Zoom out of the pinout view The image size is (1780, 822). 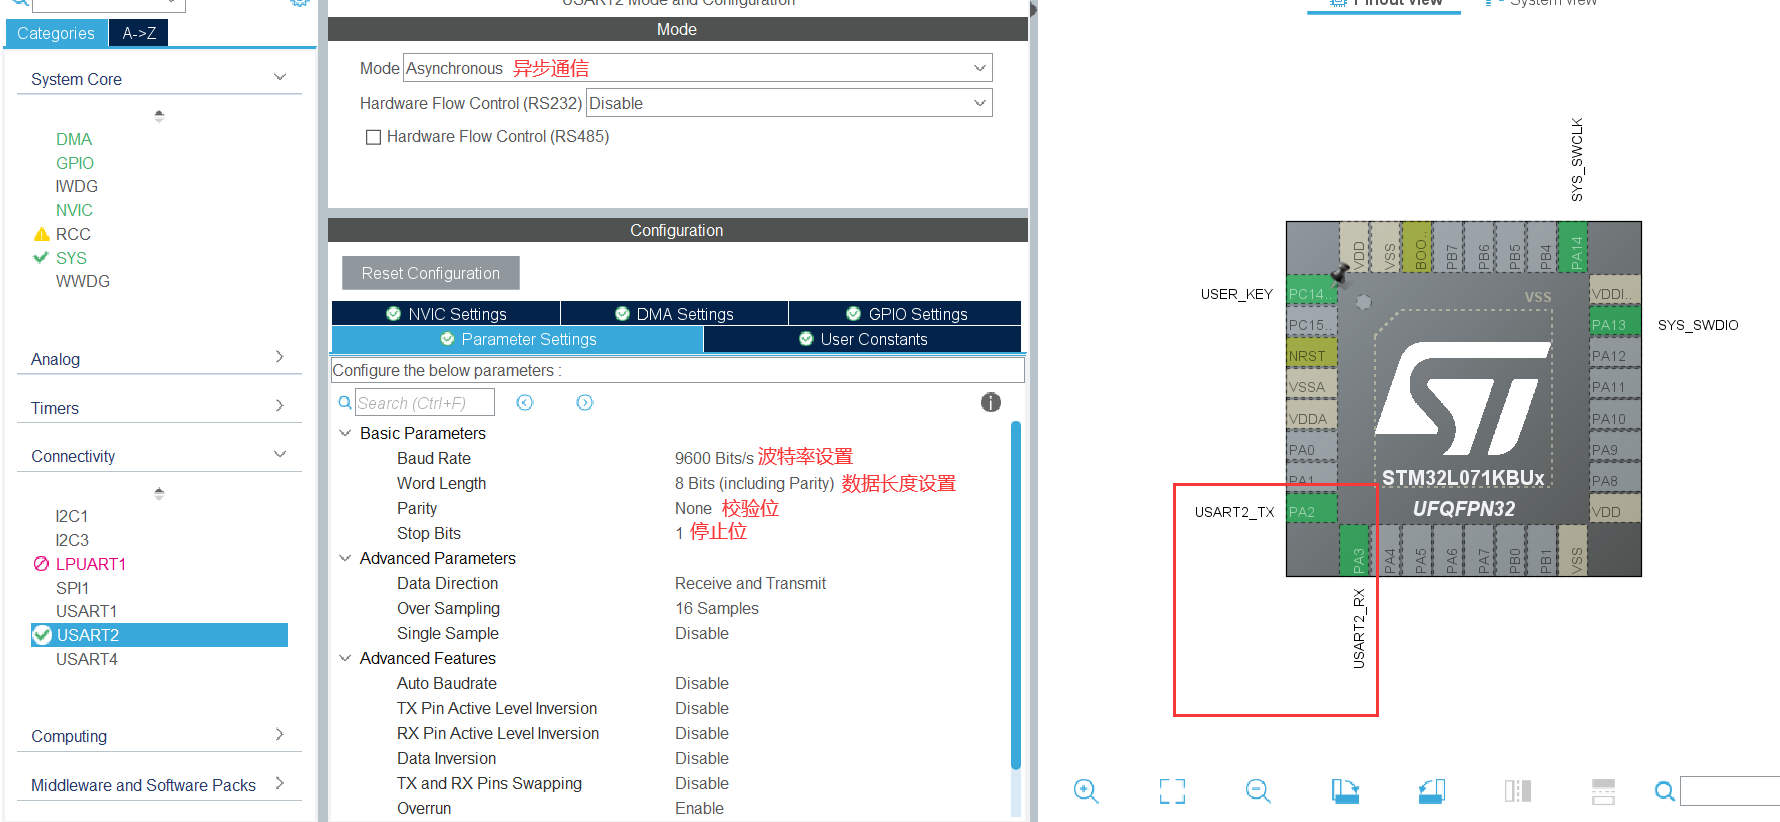point(1258,791)
